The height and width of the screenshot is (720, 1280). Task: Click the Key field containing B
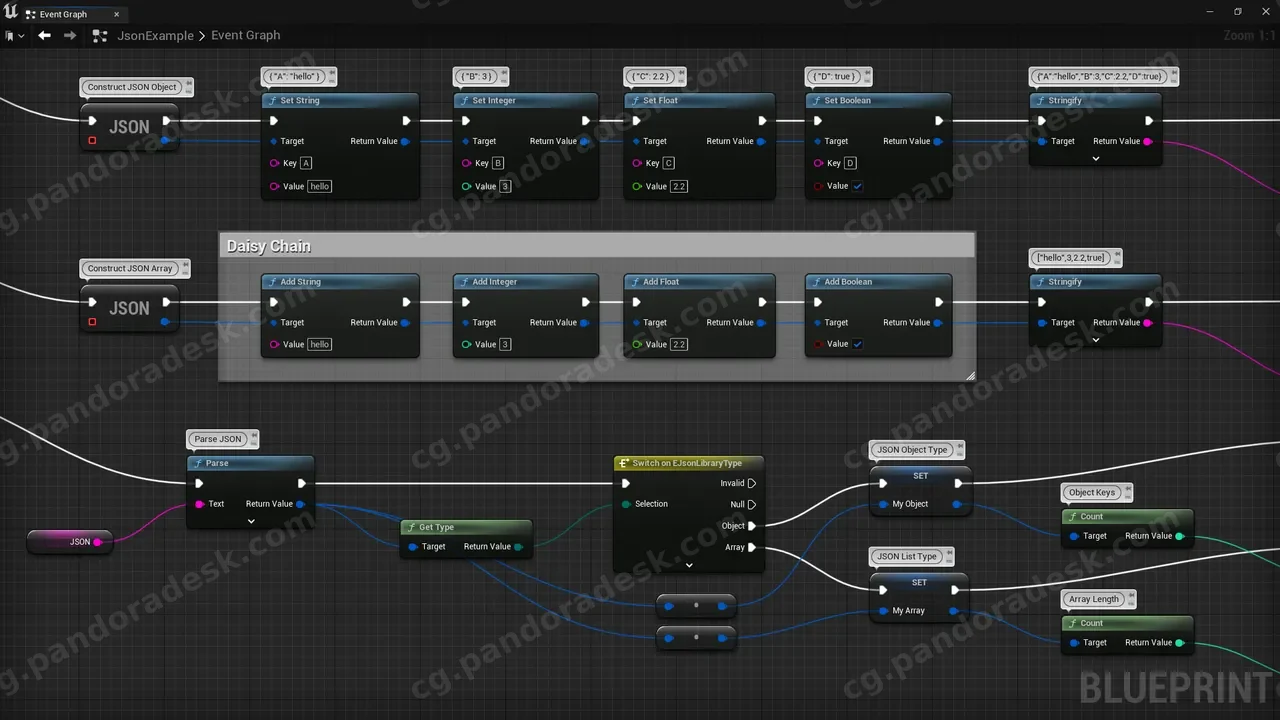[x=498, y=163]
